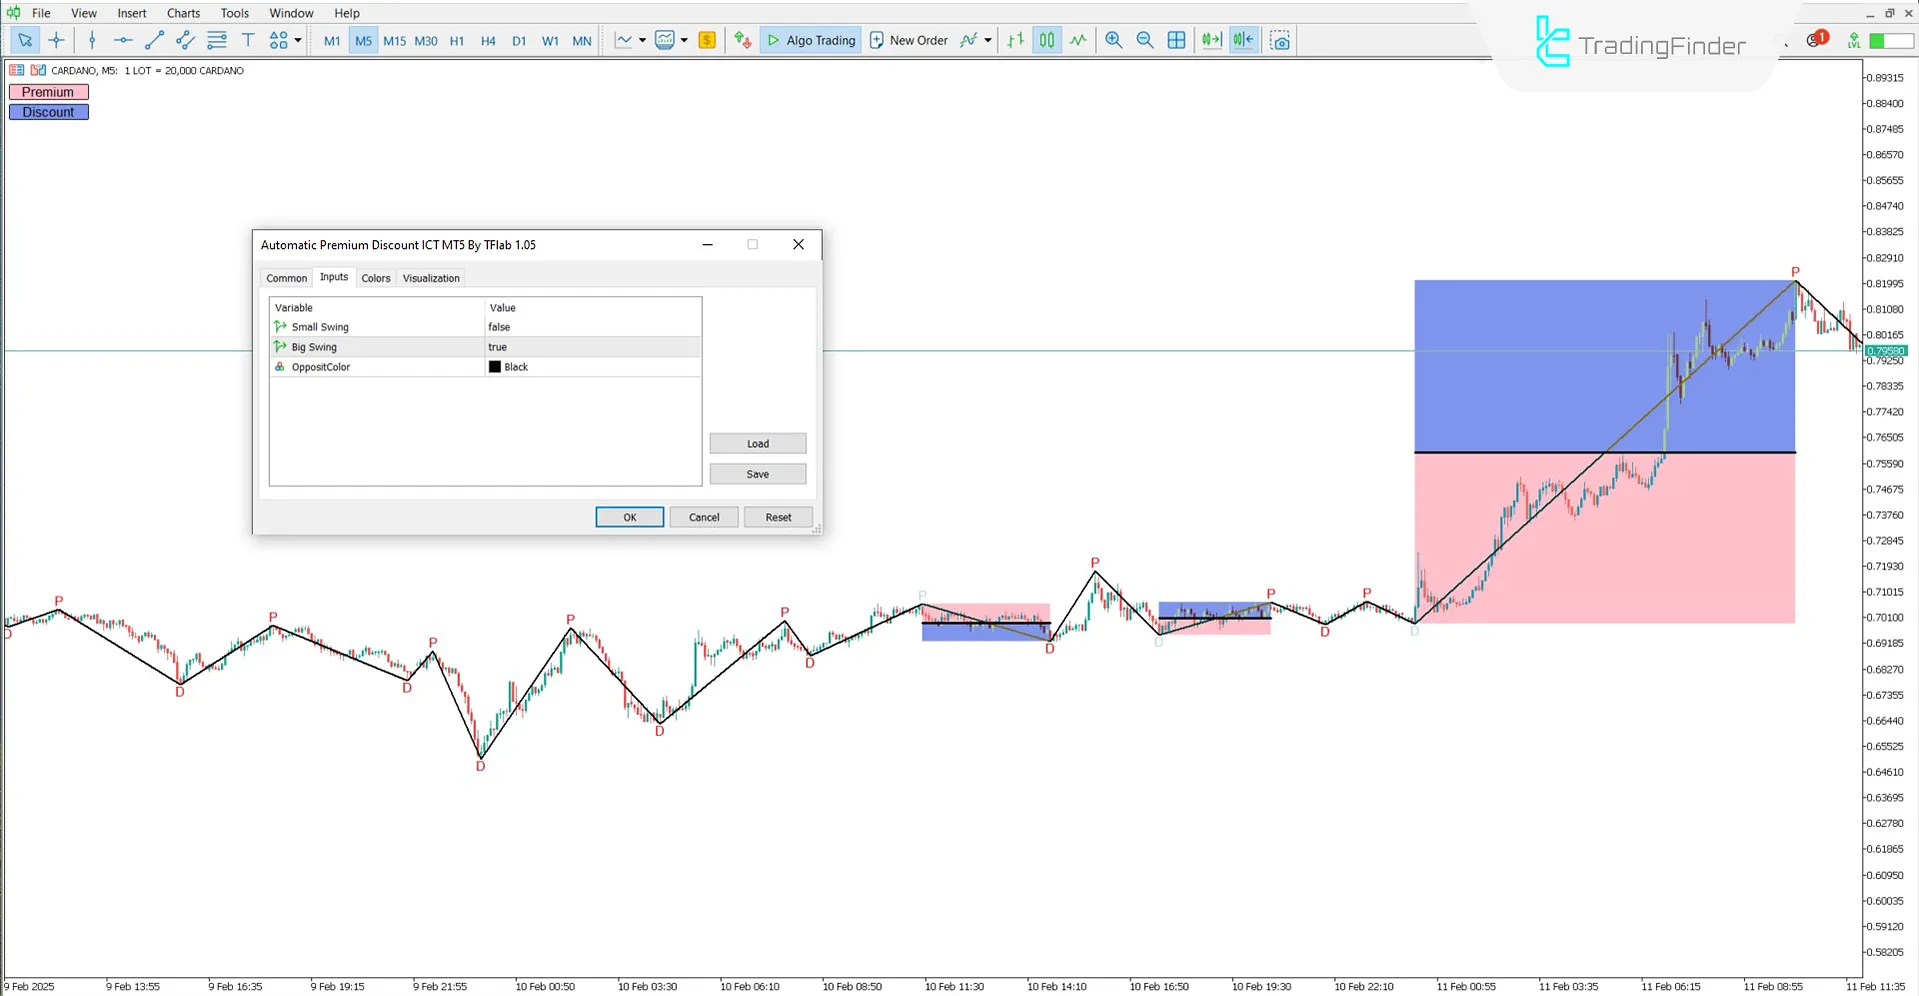Switch to the Colors tab
1919x996 pixels.
pyautogui.click(x=375, y=277)
